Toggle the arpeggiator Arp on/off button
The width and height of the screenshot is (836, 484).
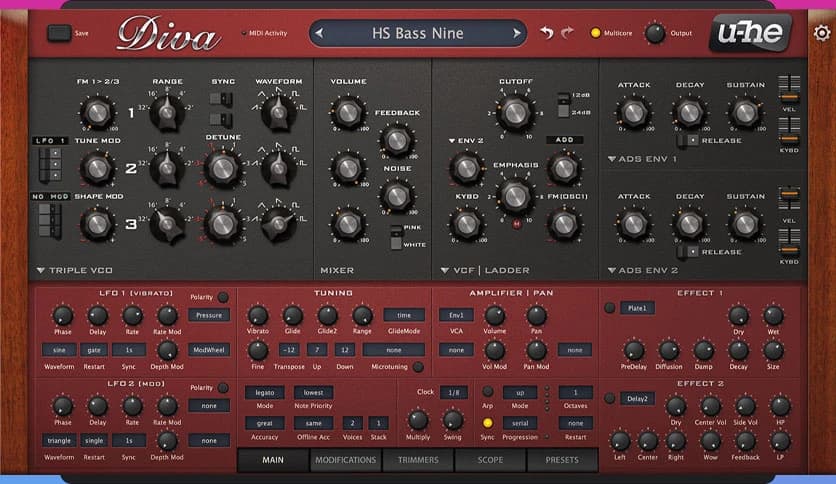(488, 391)
